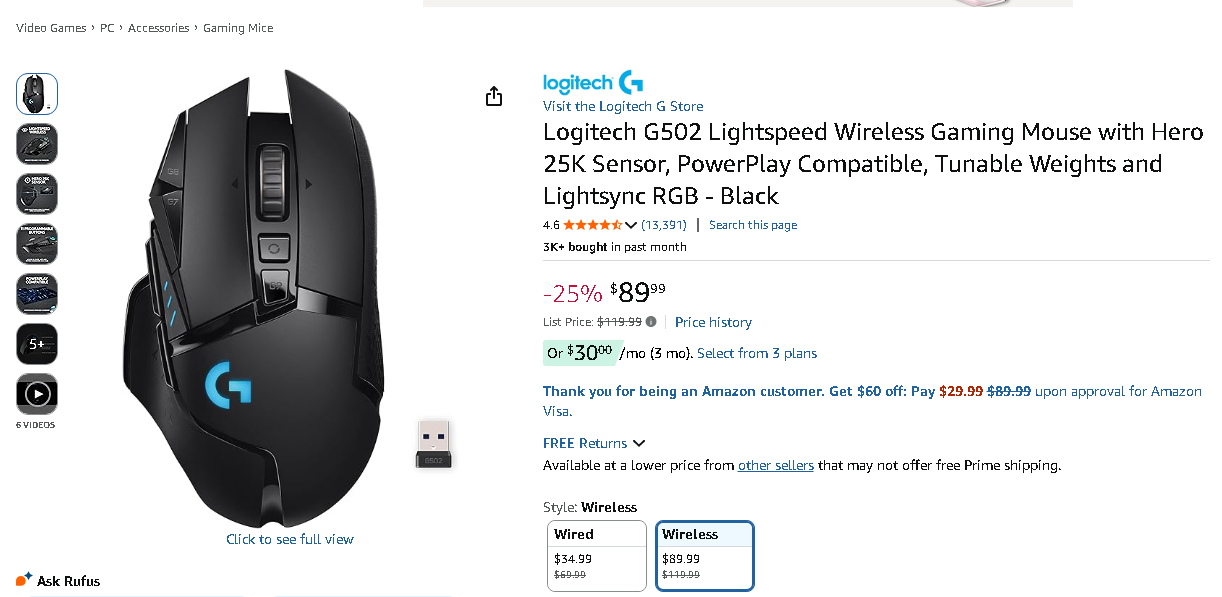Image resolution: width=1222 pixels, height=597 pixels.
Task: Select the Hero 25K Sensor thumbnail
Action: tap(37, 194)
